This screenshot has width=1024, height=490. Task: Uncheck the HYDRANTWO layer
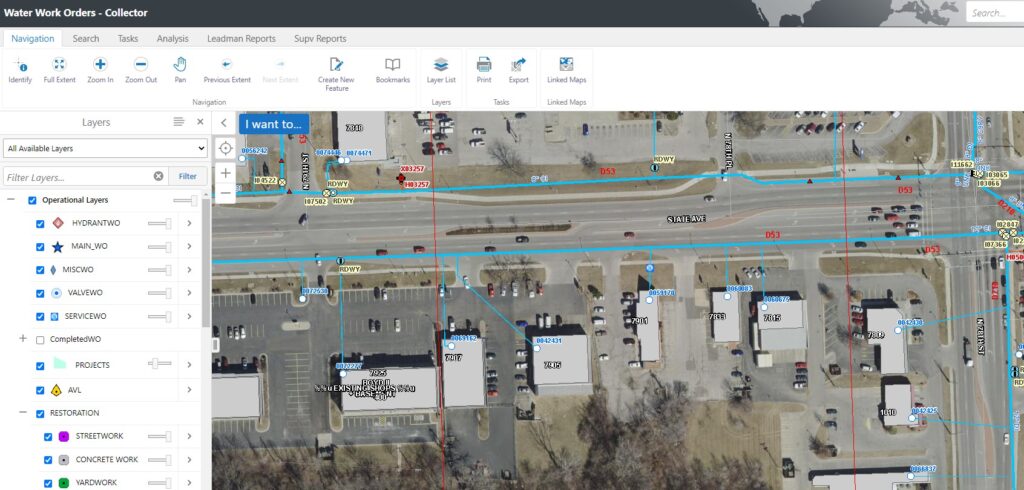coord(40,224)
